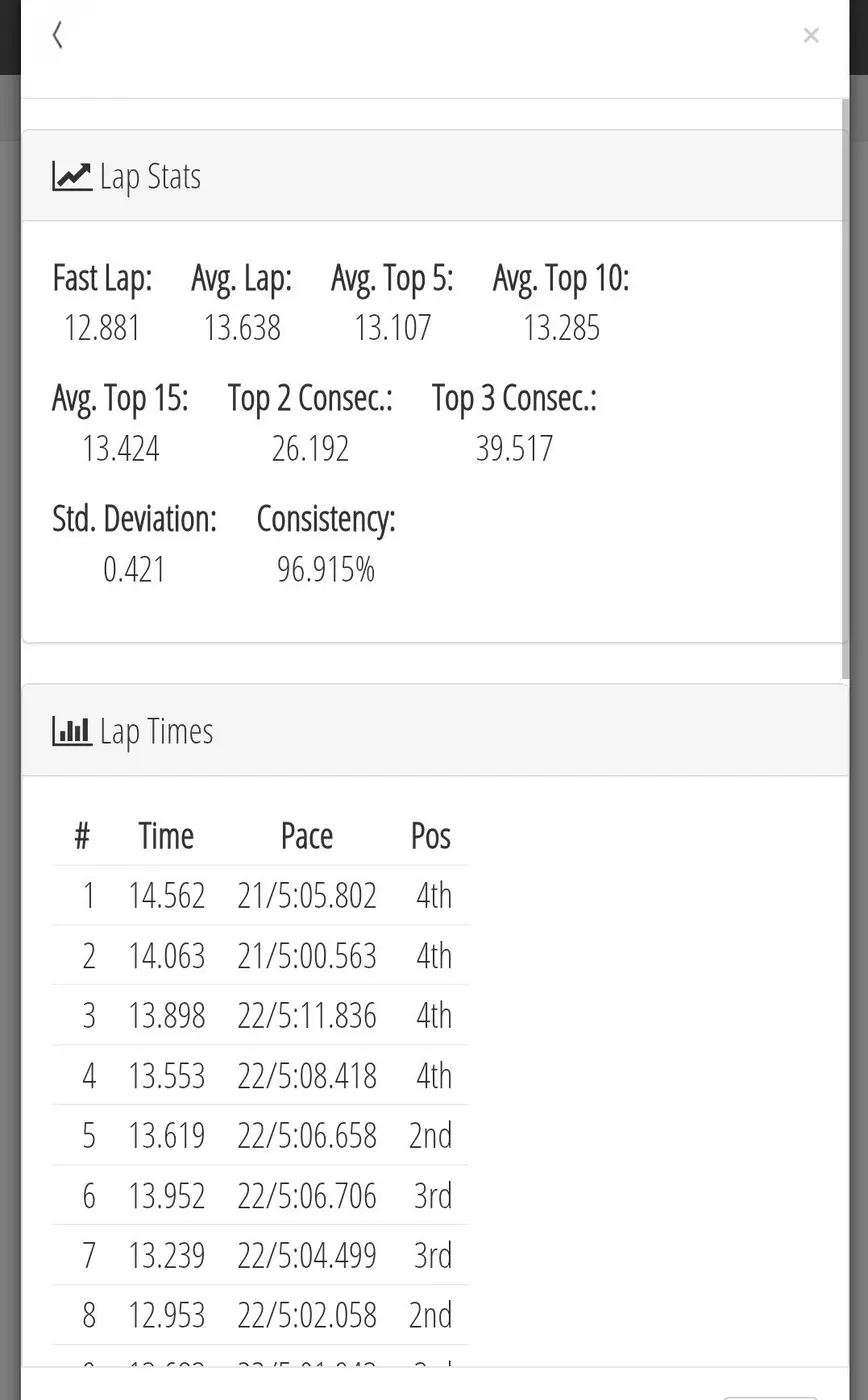Click the Time column header

click(166, 836)
